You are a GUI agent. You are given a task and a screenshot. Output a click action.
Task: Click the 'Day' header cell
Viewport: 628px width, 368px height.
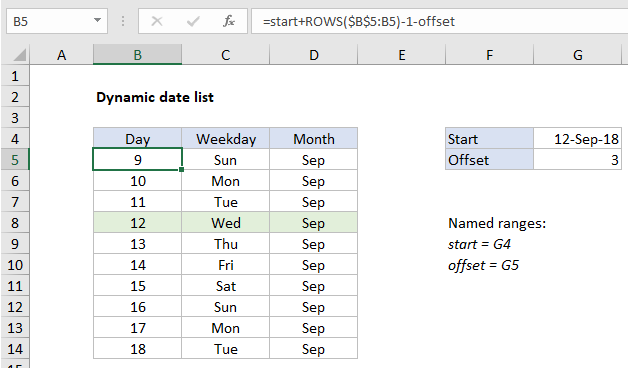(x=137, y=139)
